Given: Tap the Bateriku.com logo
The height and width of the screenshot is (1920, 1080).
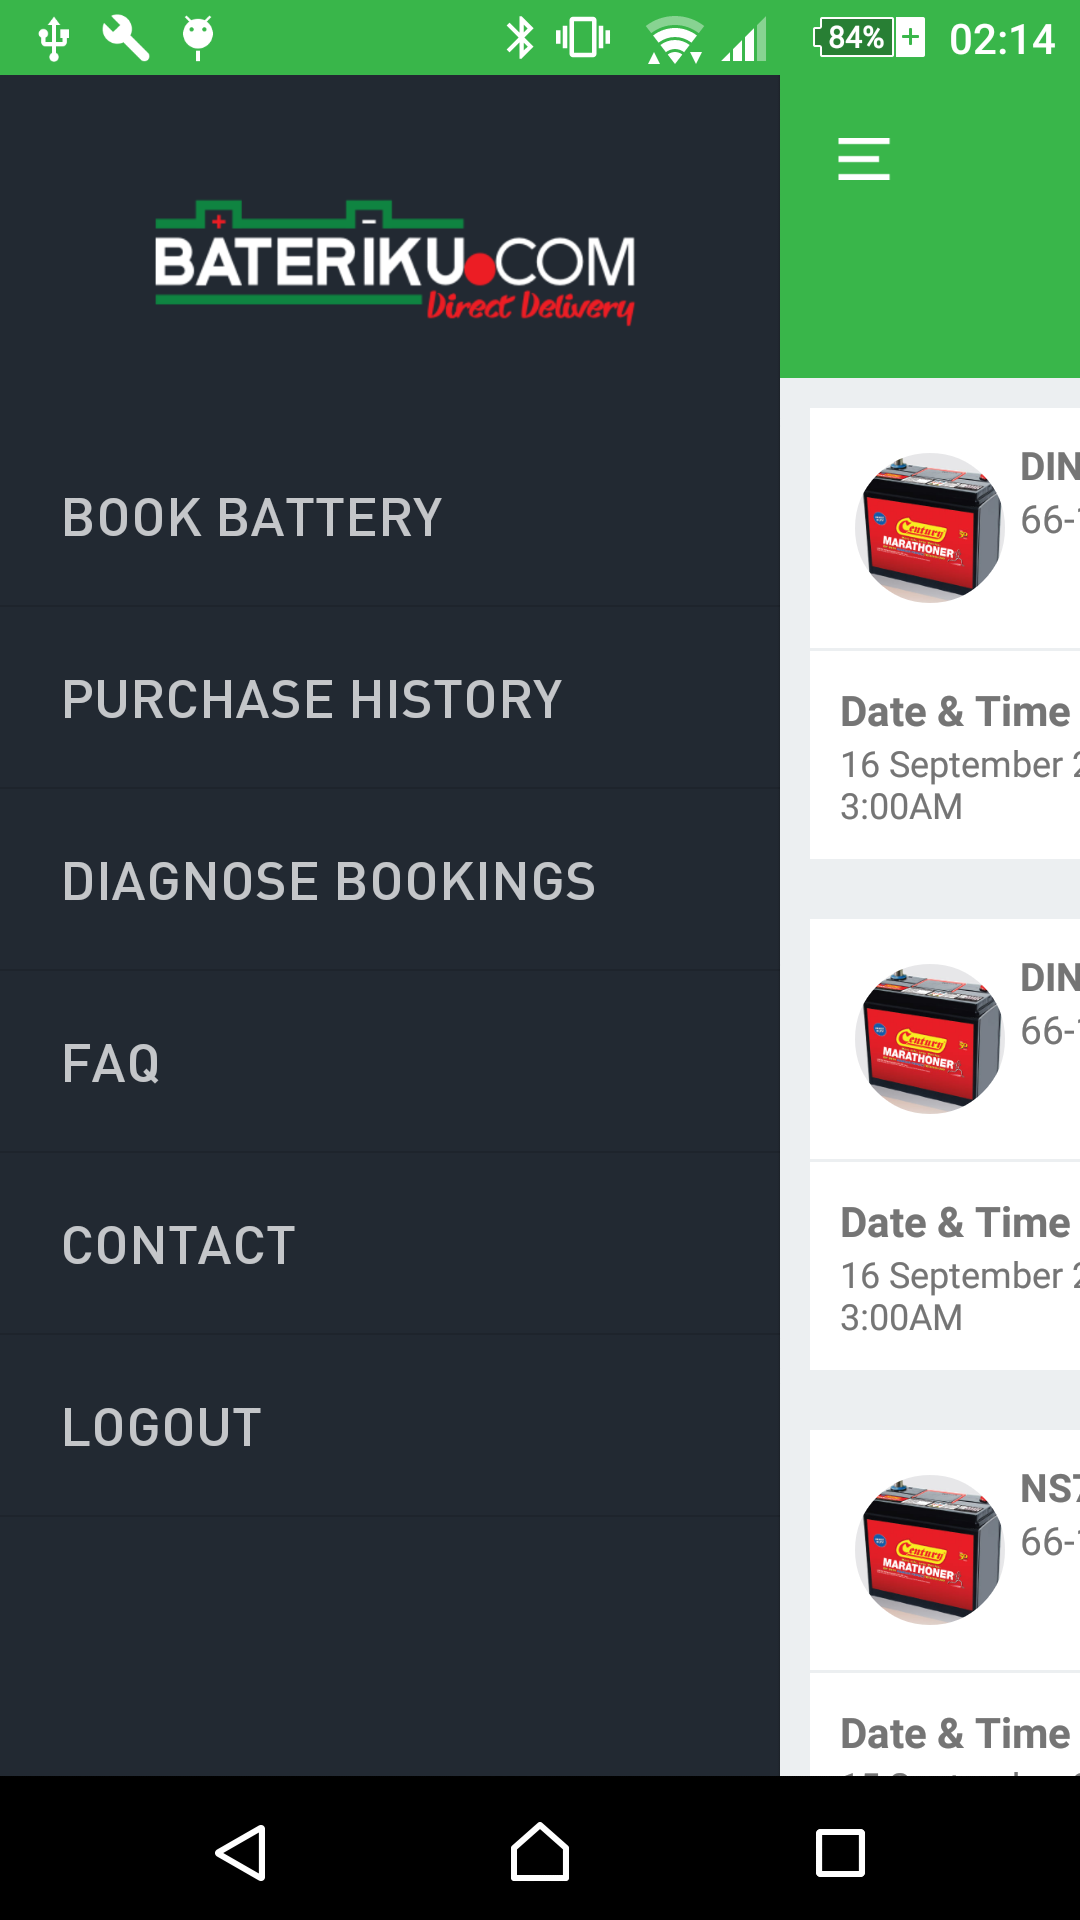Looking at the screenshot, I should [x=395, y=263].
